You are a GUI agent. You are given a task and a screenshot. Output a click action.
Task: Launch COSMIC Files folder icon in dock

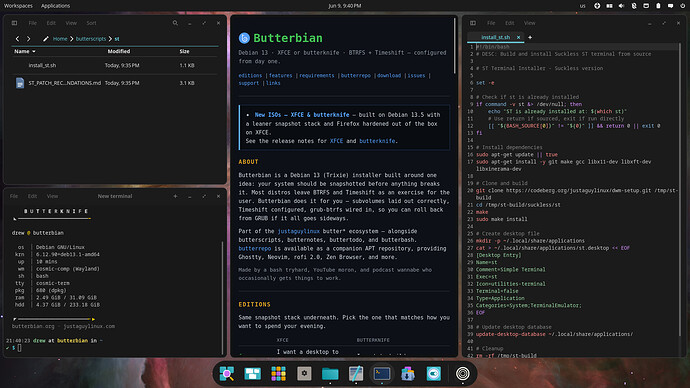tap(330, 373)
